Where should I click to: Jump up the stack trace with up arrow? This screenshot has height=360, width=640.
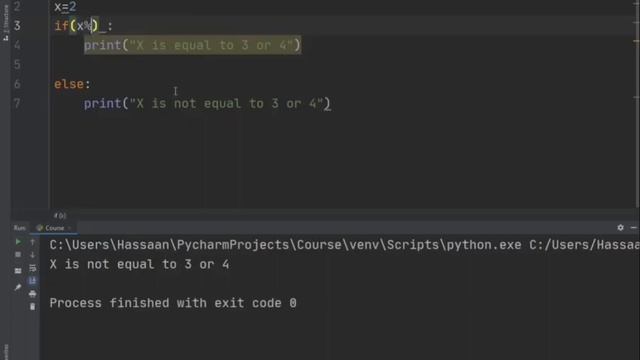click(33, 242)
